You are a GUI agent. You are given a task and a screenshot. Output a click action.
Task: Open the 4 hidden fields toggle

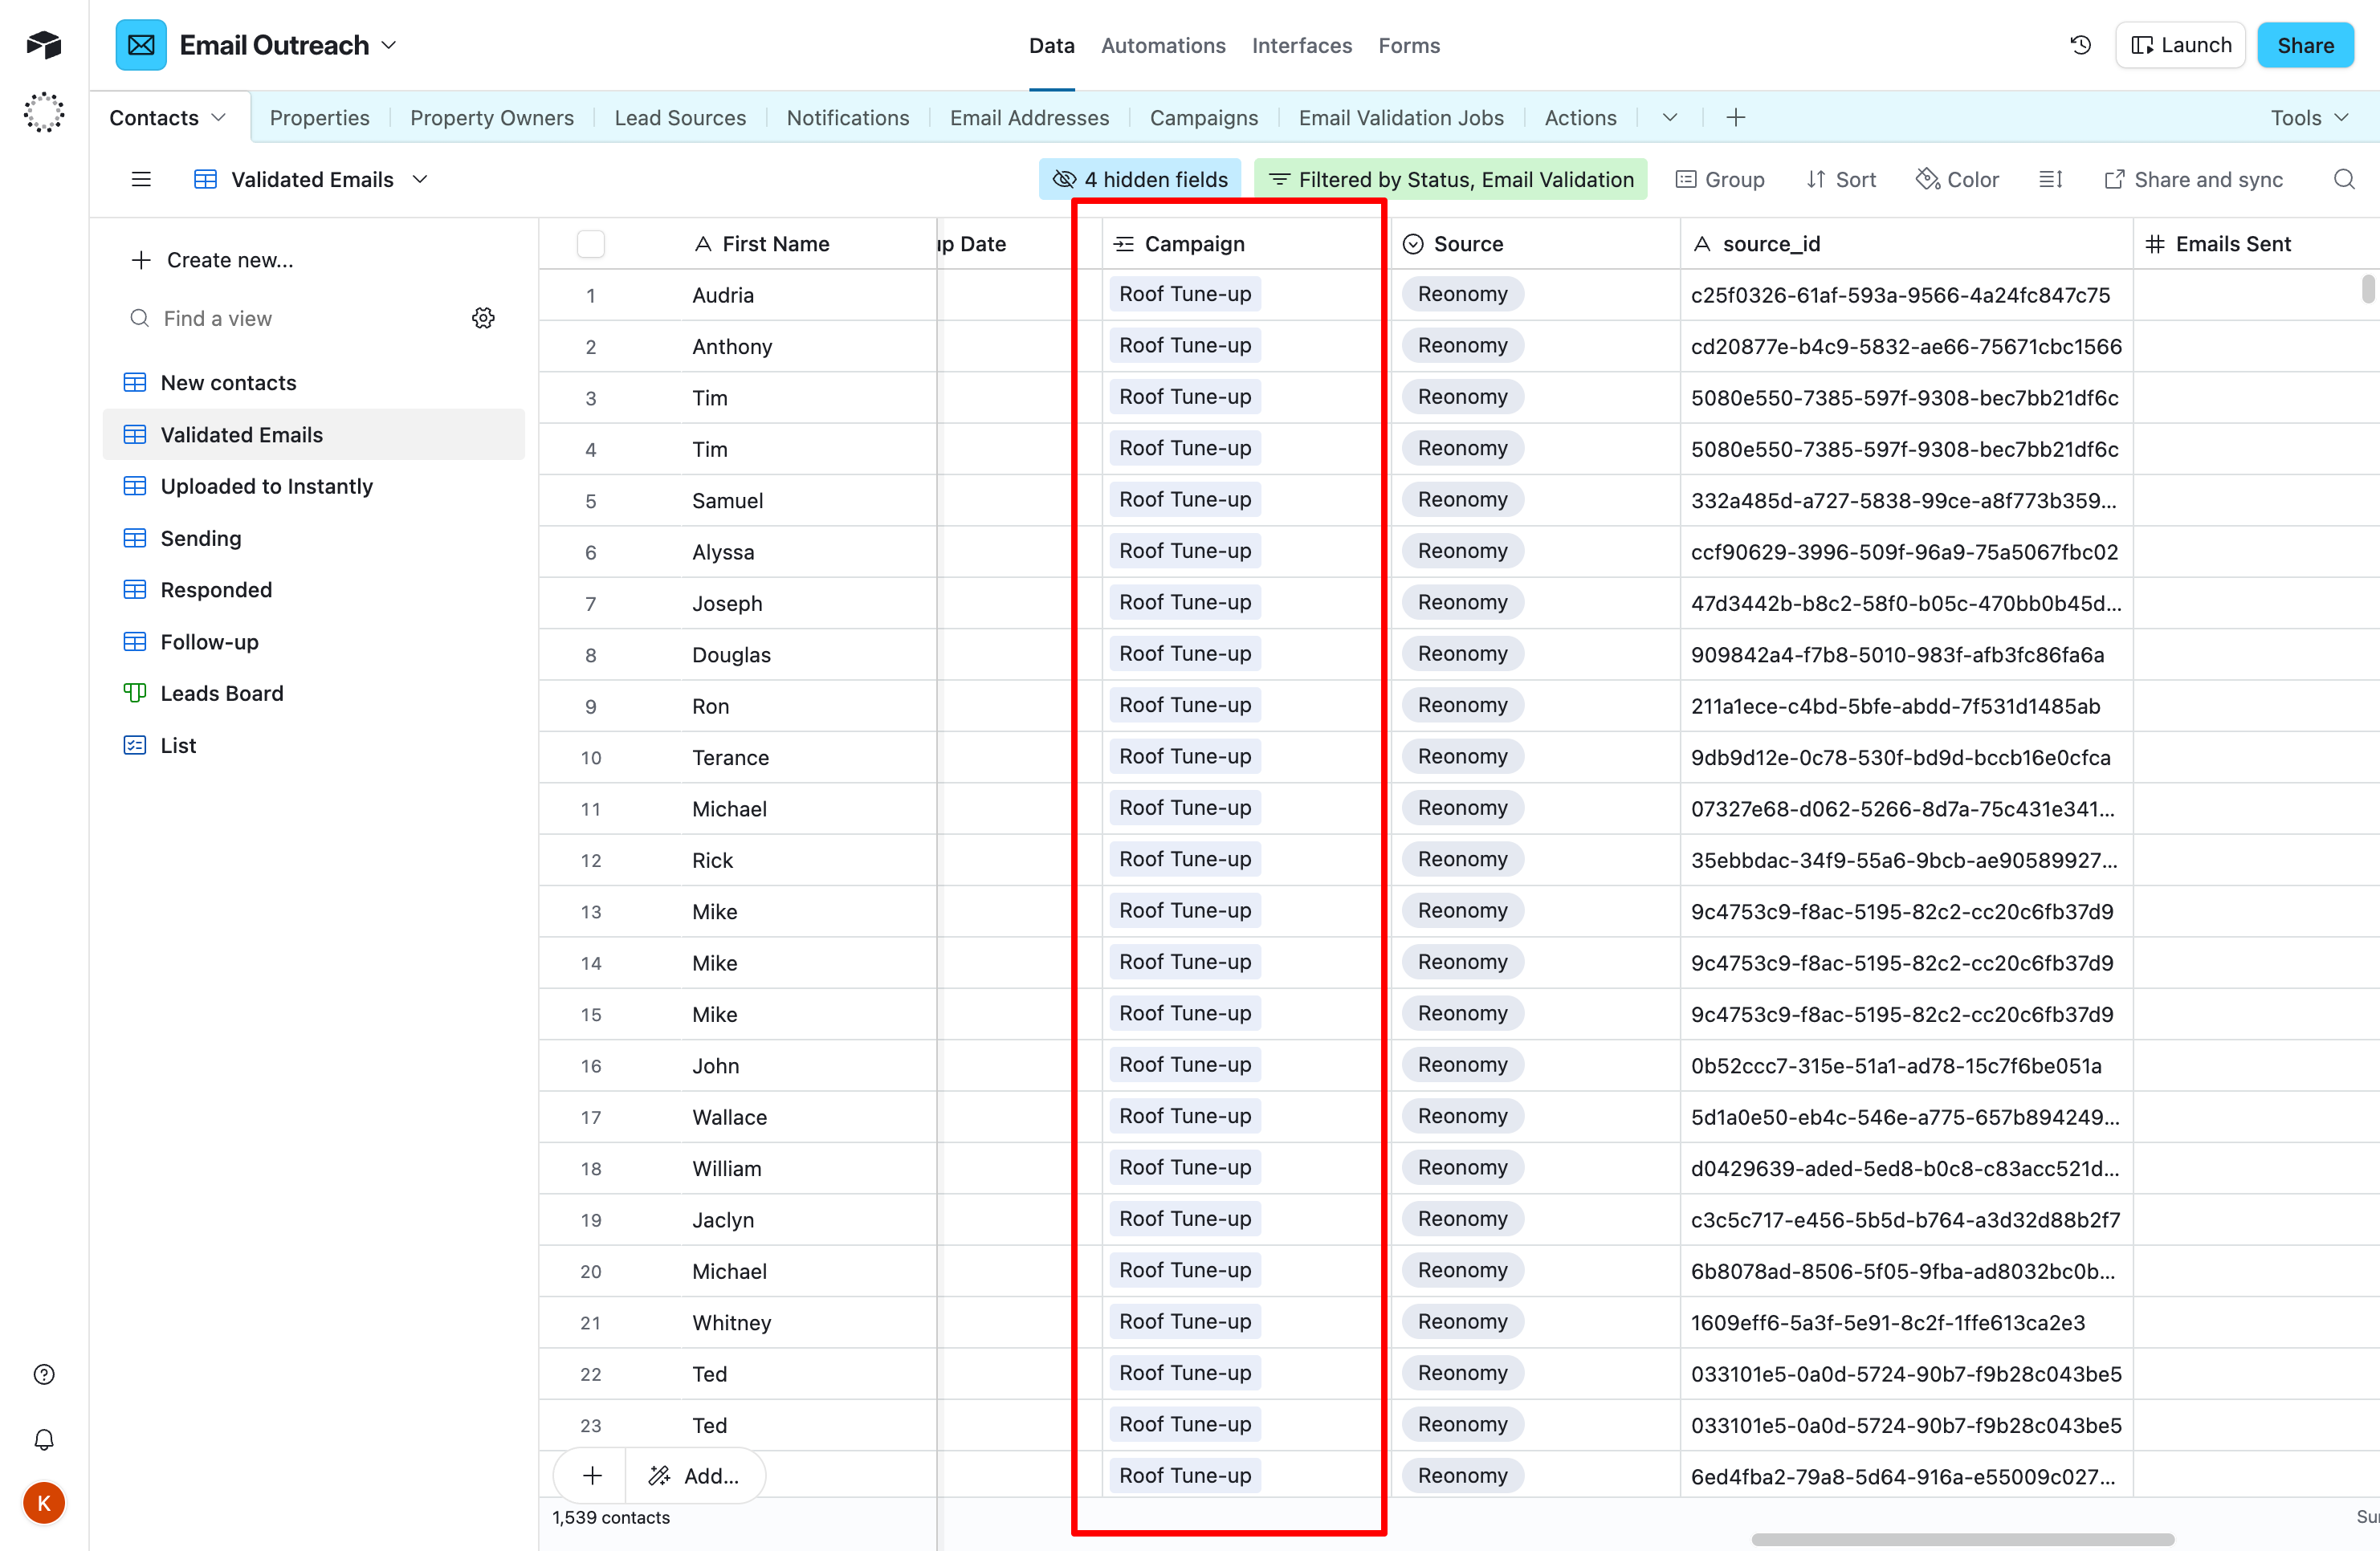pos(1140,179)
